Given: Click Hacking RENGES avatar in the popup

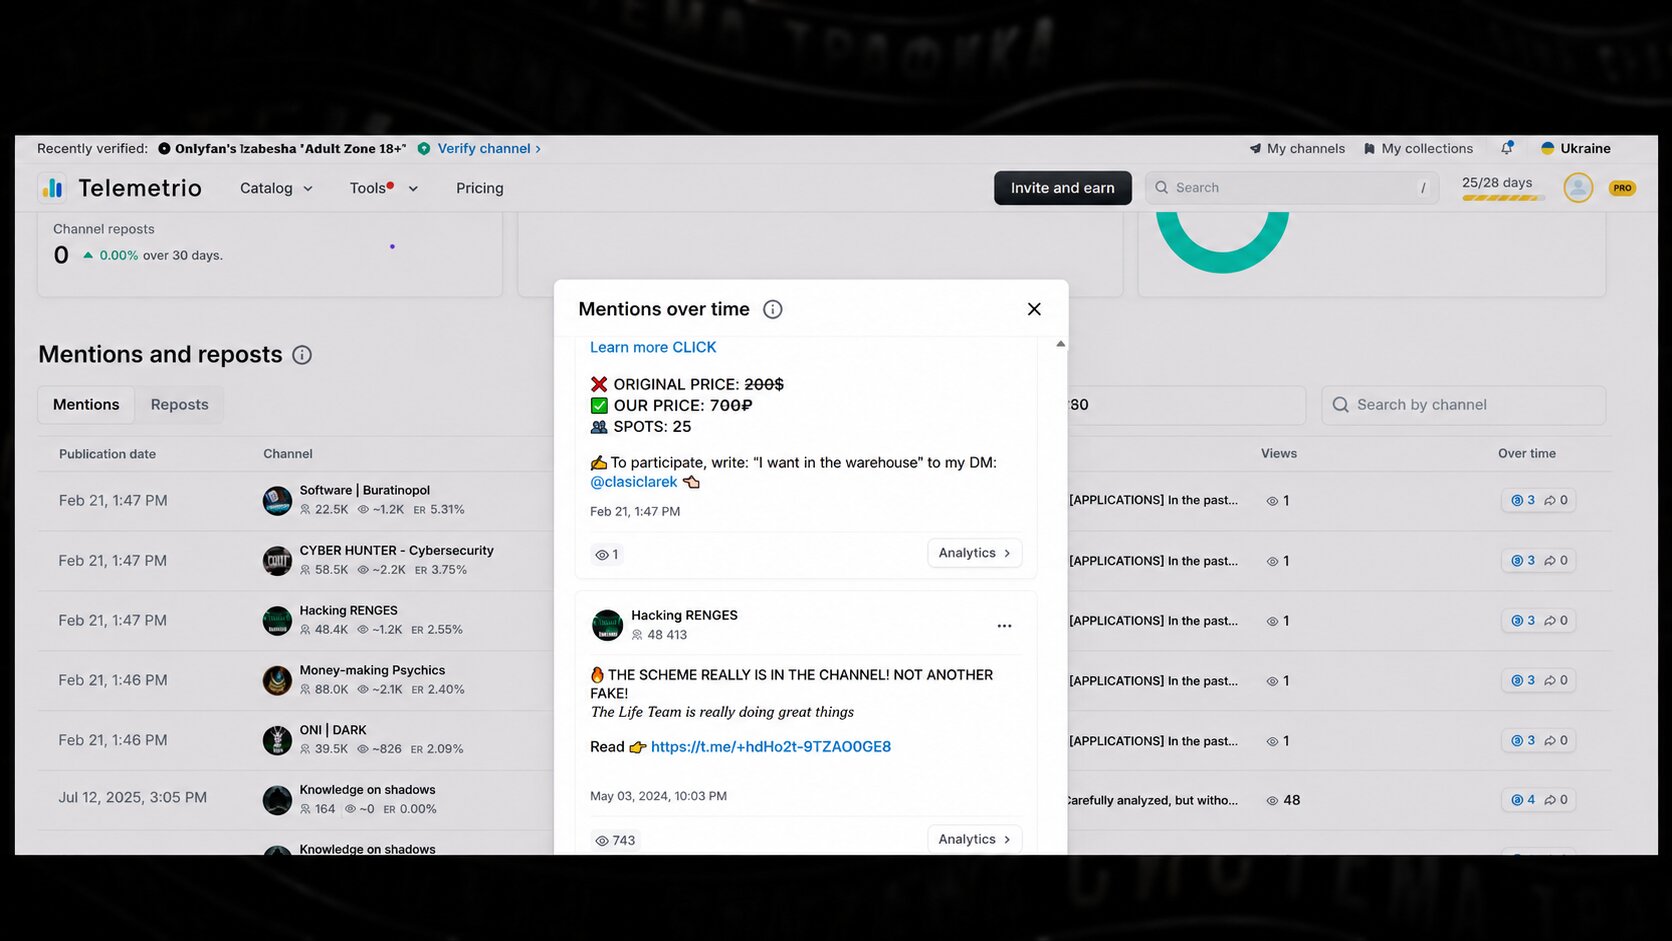Looking at the screenshot, I should 607,625.
